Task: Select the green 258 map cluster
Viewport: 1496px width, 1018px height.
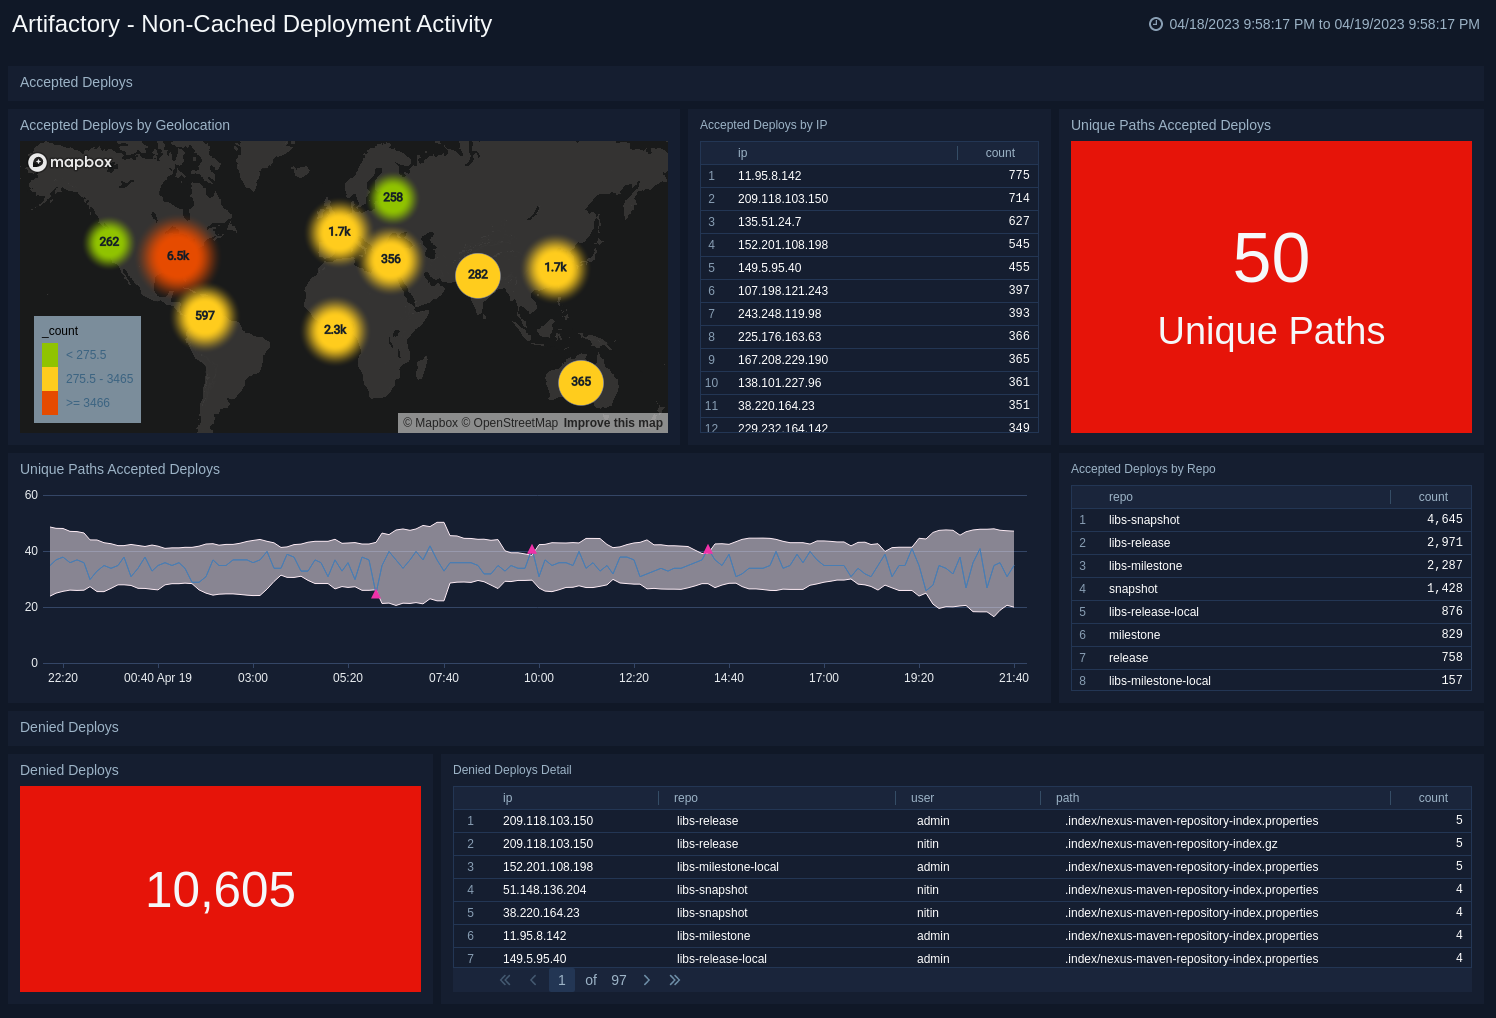Action: (x=393, y=197)
